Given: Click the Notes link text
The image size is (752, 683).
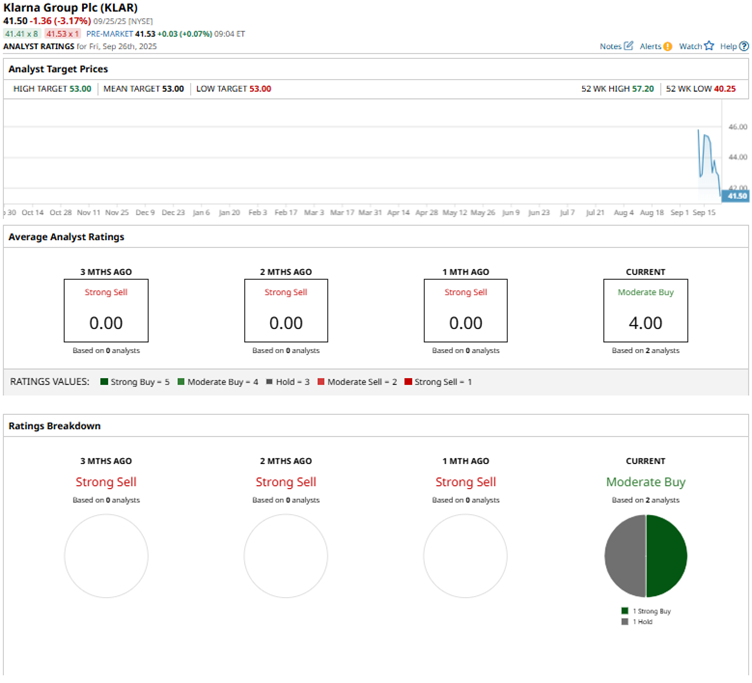Looking at the screenshot, I should pyautogui.click(x=610, y=46).
